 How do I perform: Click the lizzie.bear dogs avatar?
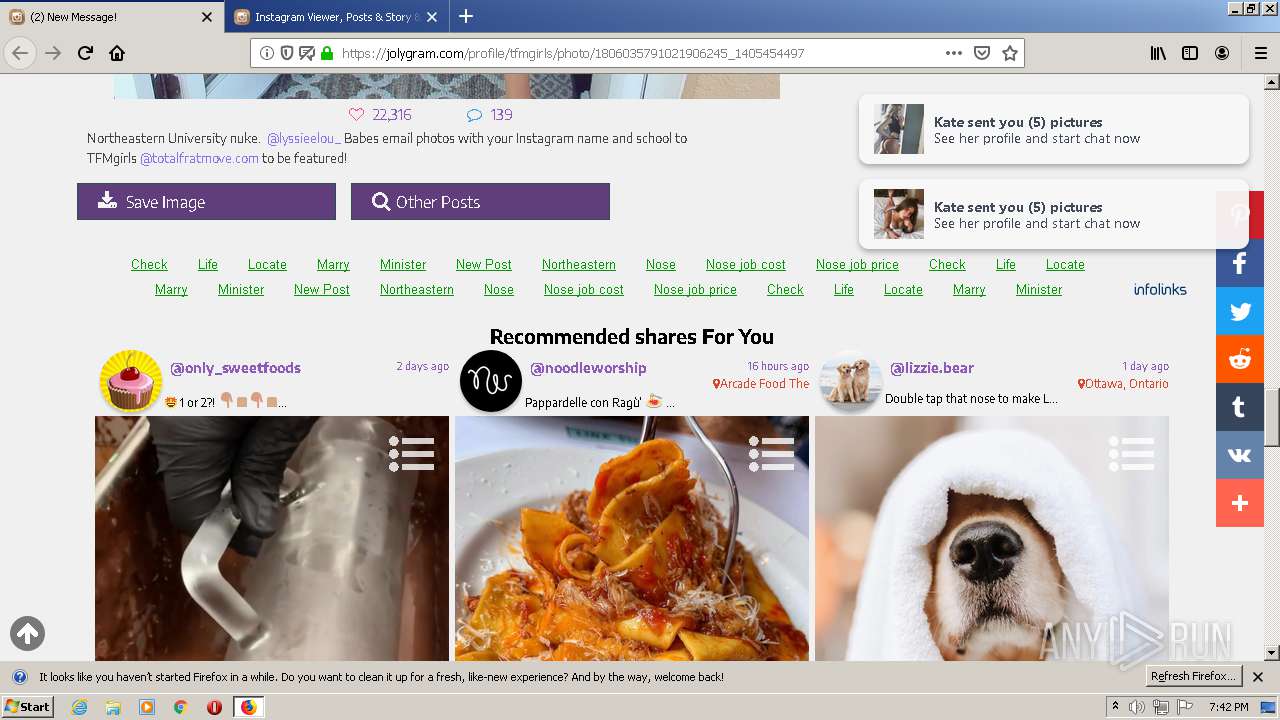tap(851, 381)
